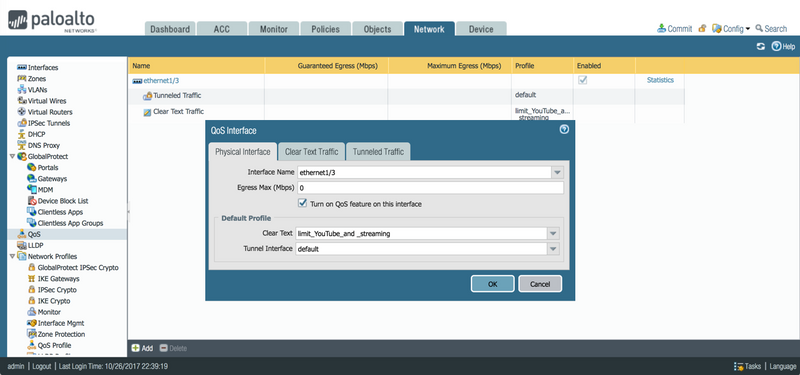The image size is (800, 375).
Task: Open the Clear Text profile dropdown
Action: tap(553, 234)
